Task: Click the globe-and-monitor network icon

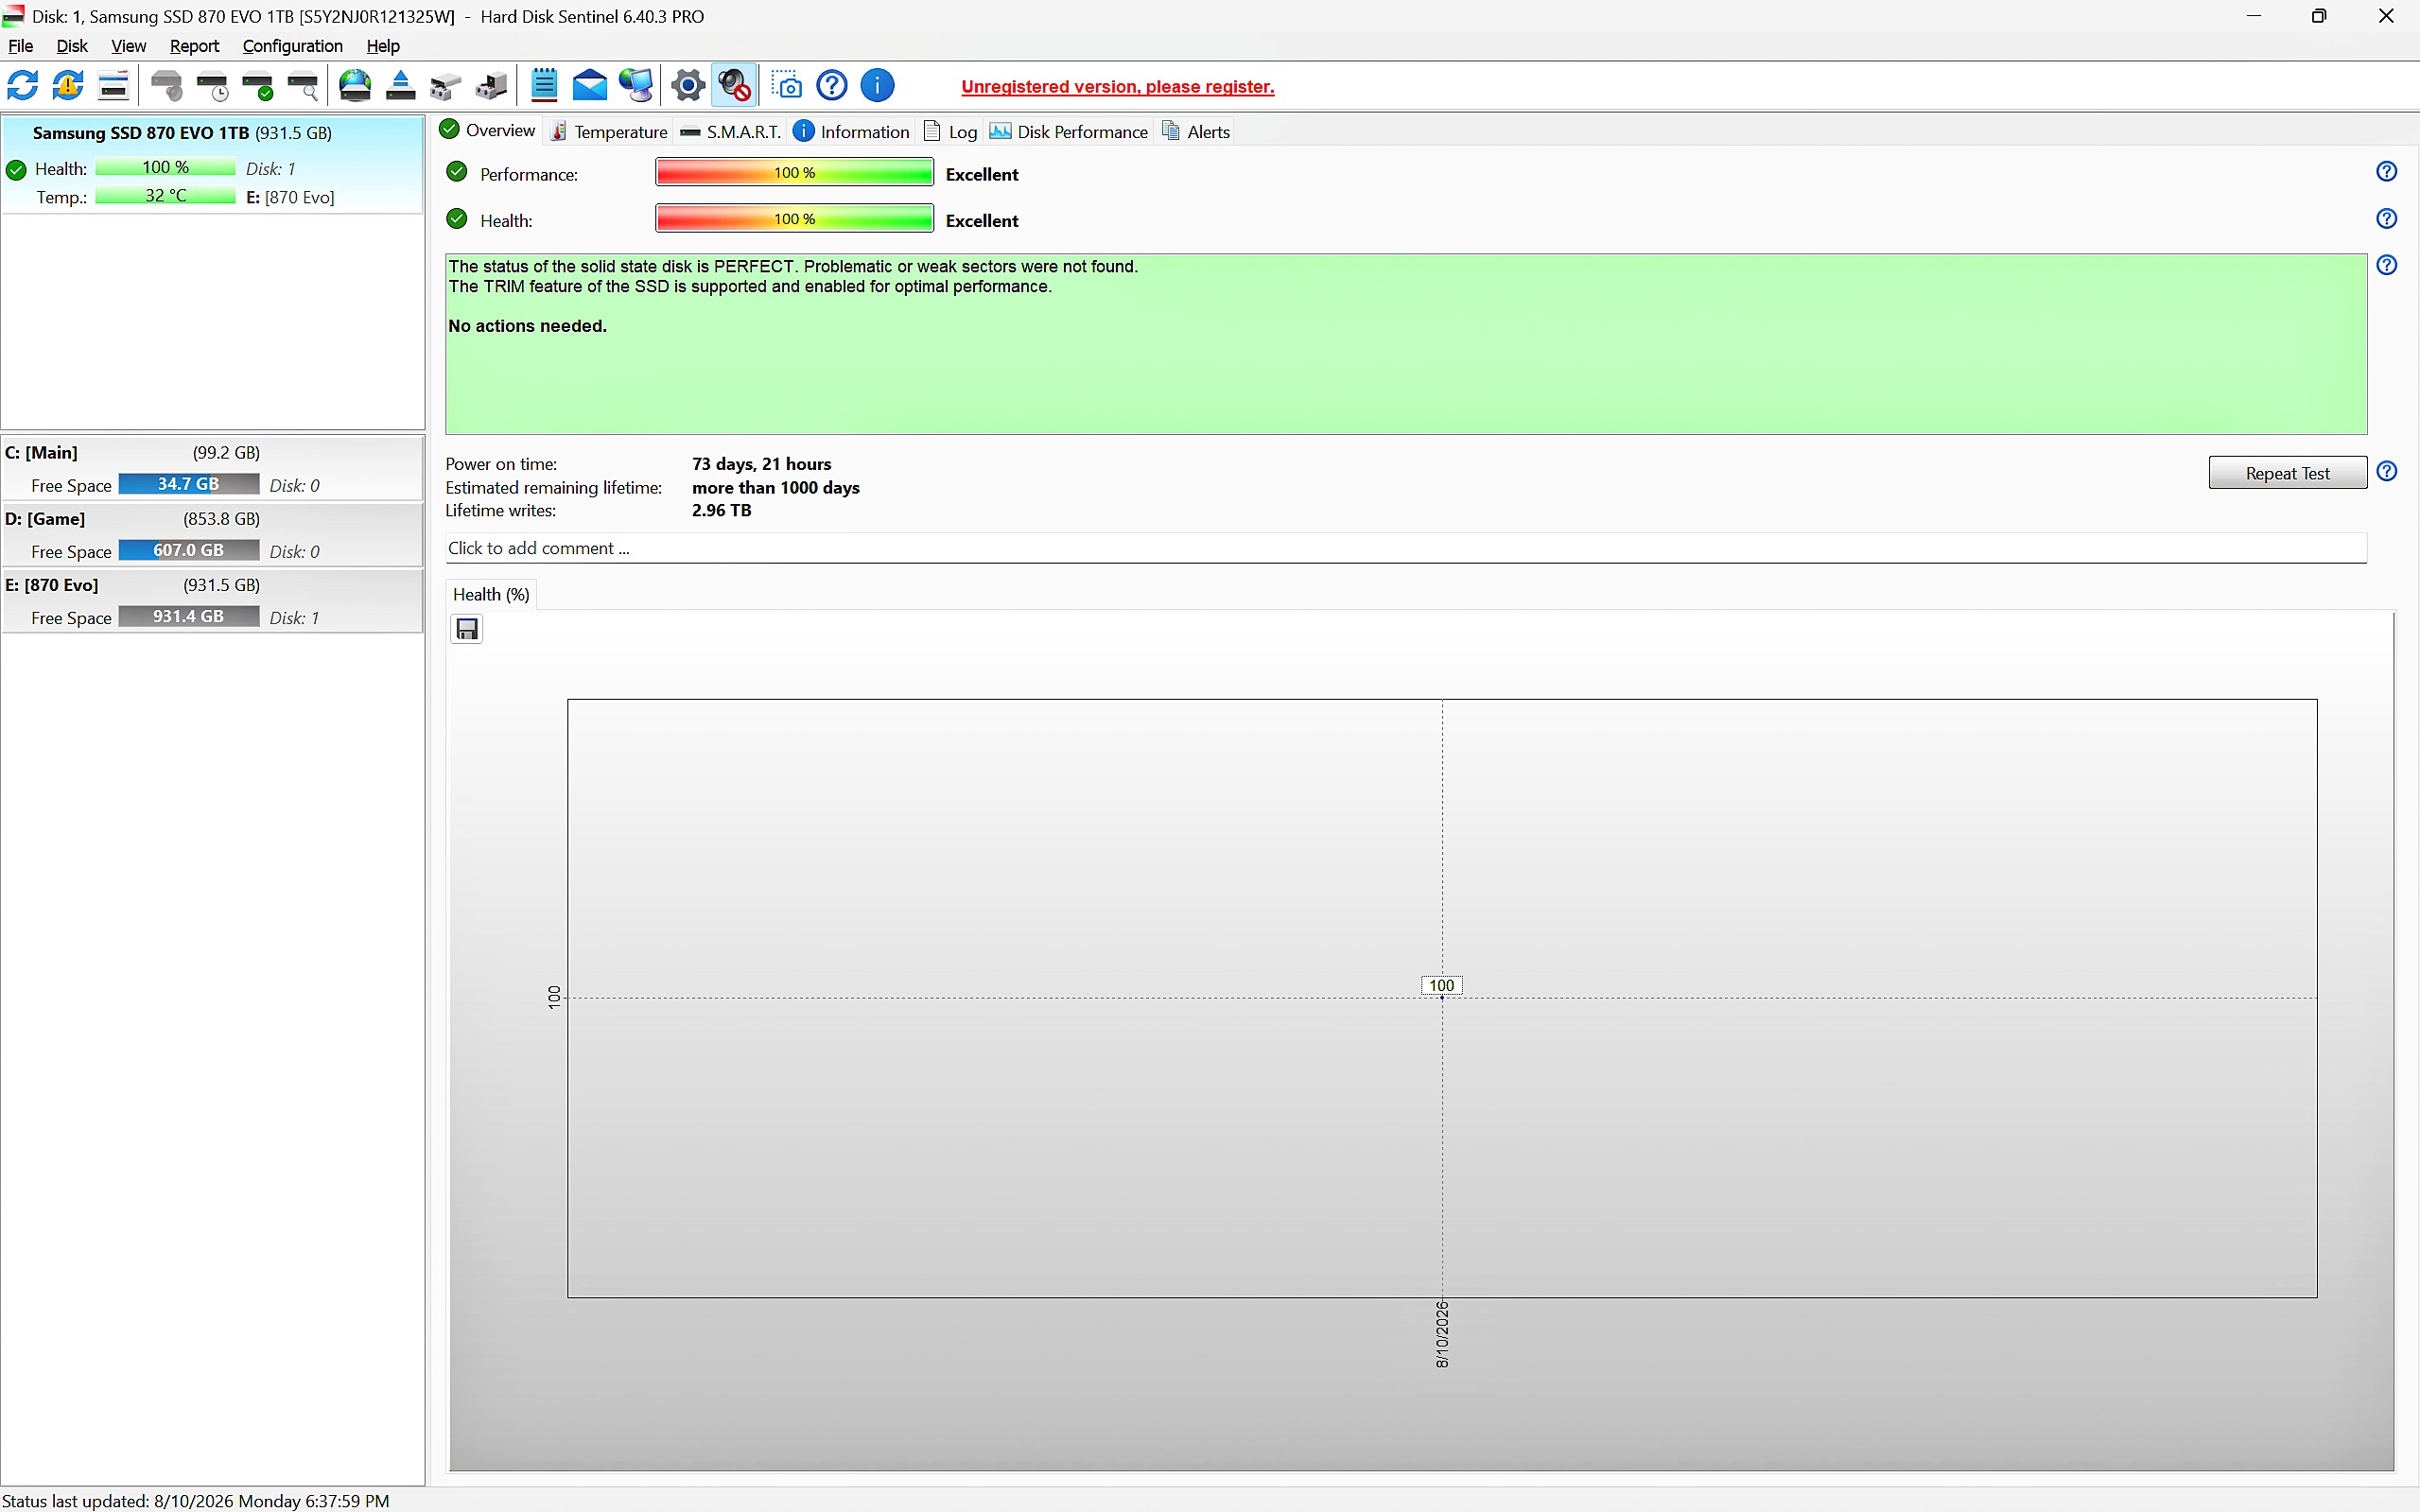Action: point(636,86)
